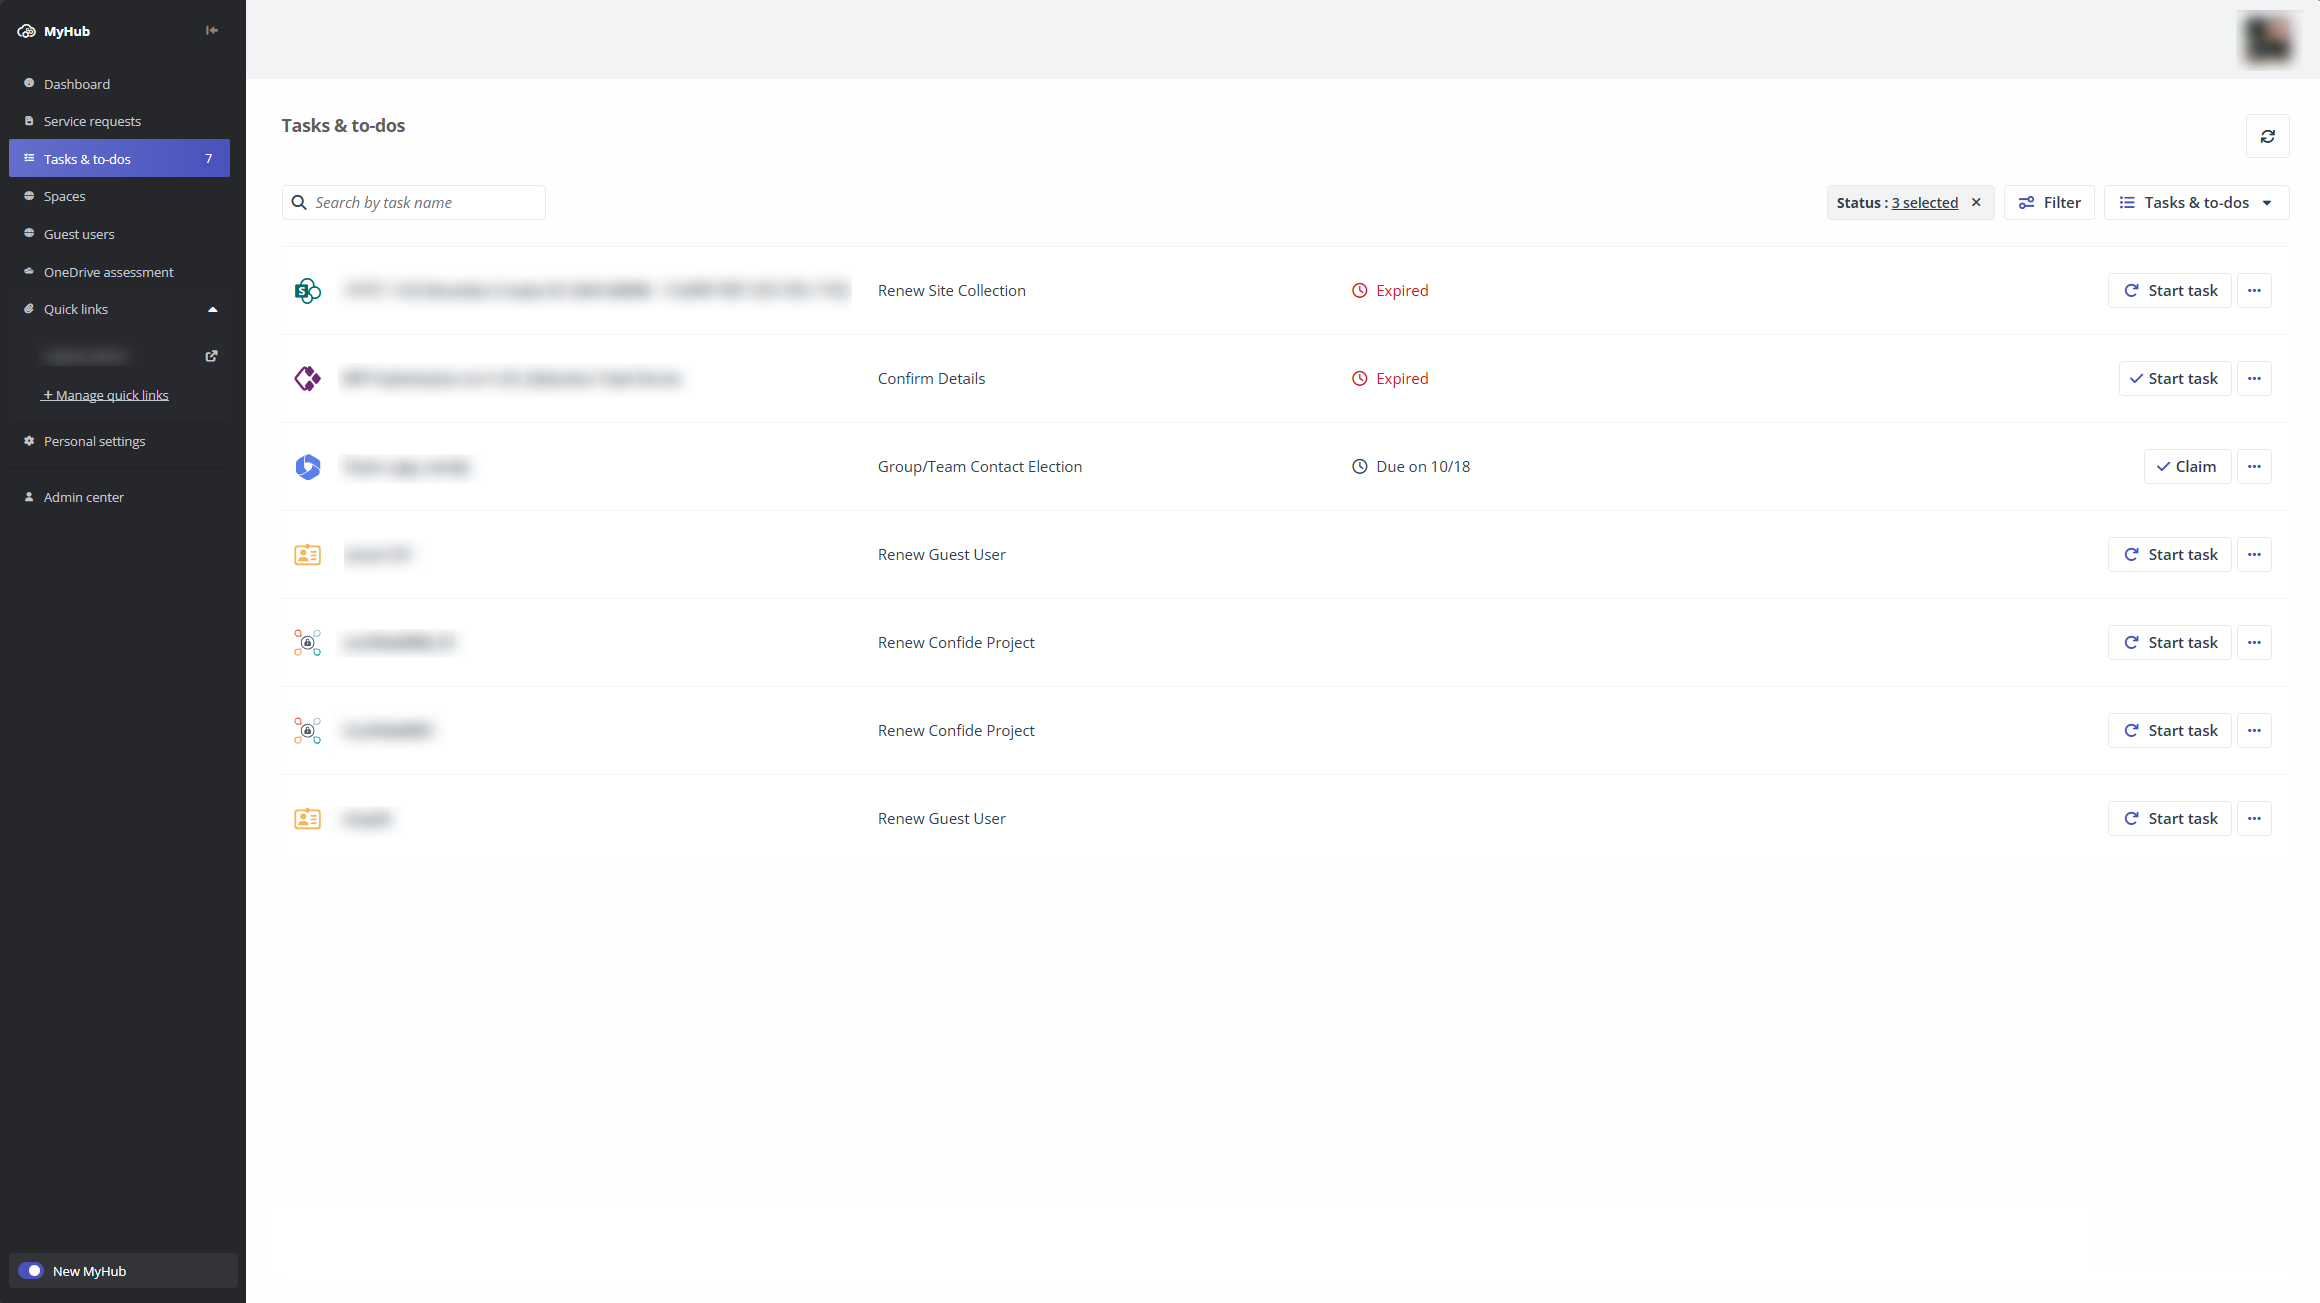The height and width of the screenshot is (1303, 2320).
Task: Refresh the tasks list
Action: (2267, 136)
